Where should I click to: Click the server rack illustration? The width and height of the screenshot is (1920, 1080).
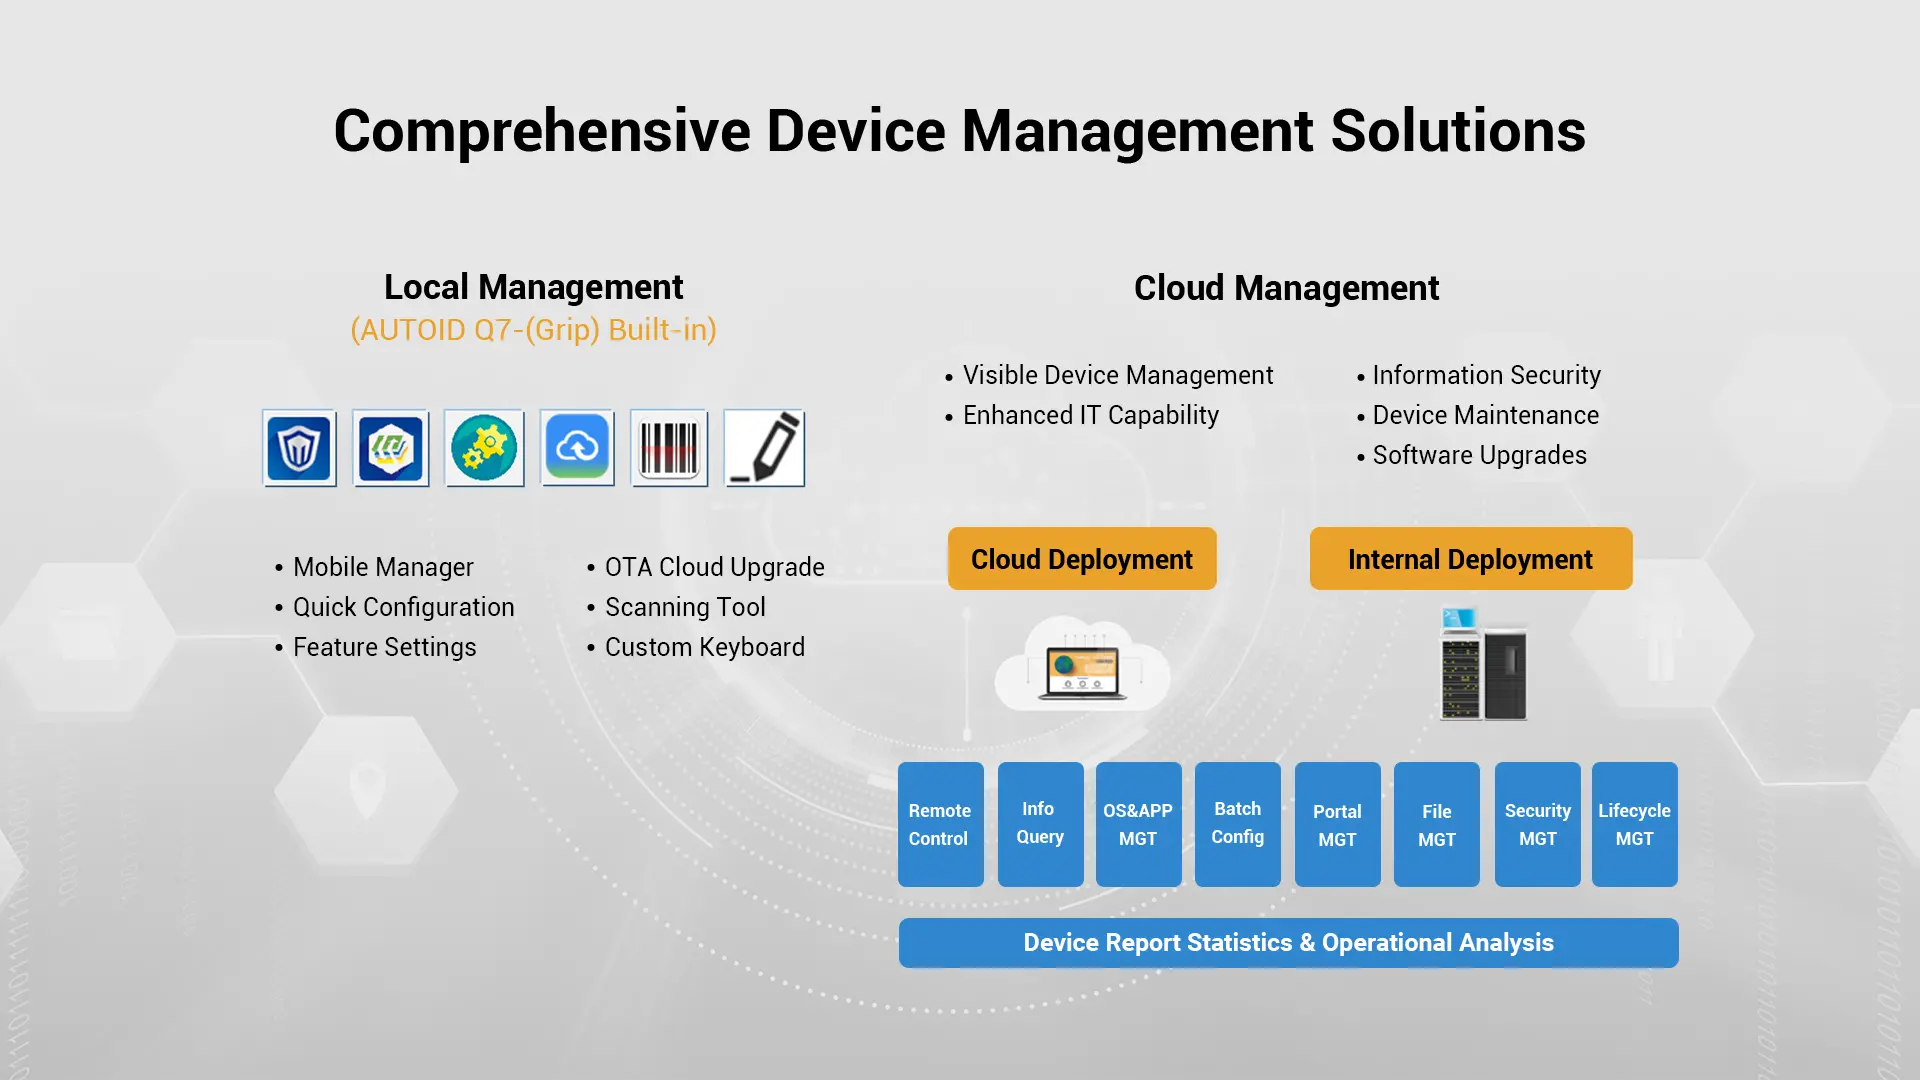1483,664
